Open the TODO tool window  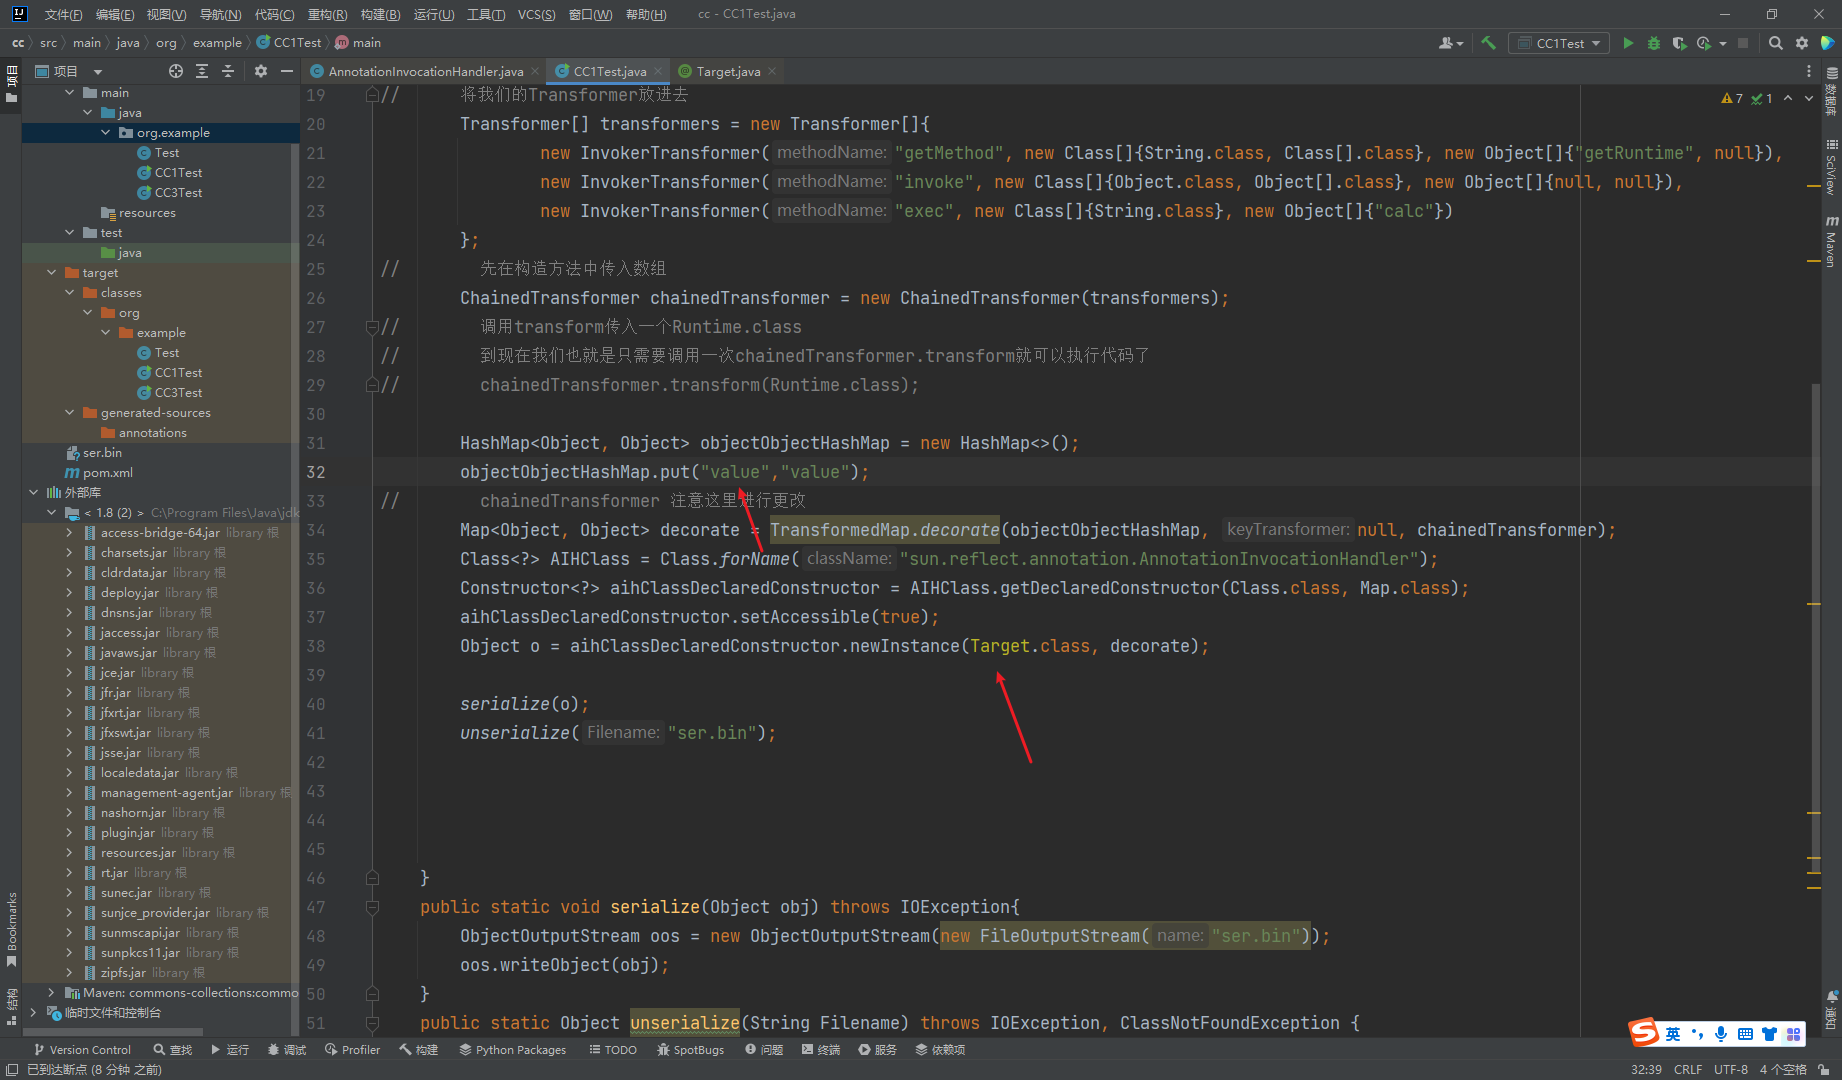613,1050
